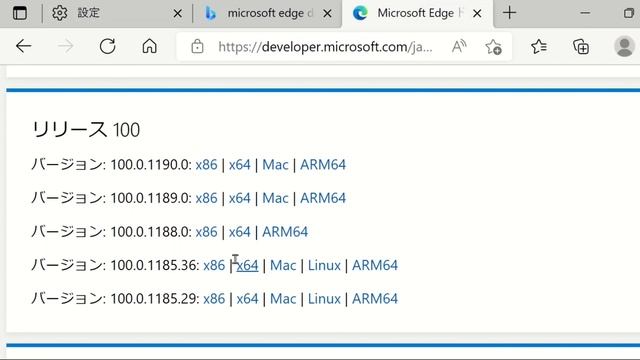Download ARM64 for version 100.0.1189.0
The width and height of the screenshot is (640, 360).
323,198
